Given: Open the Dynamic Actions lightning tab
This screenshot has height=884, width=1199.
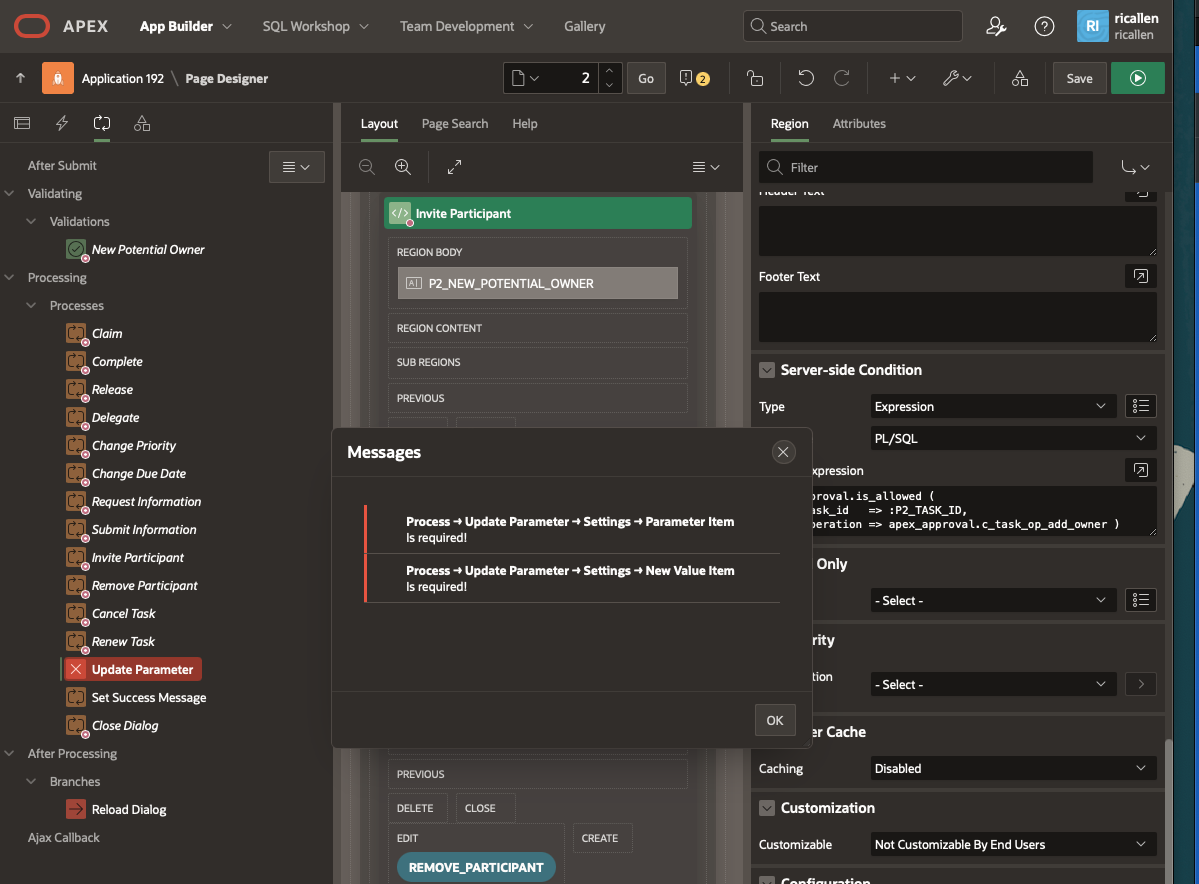Looking at the screenshot, I should [x=62, y=124].
